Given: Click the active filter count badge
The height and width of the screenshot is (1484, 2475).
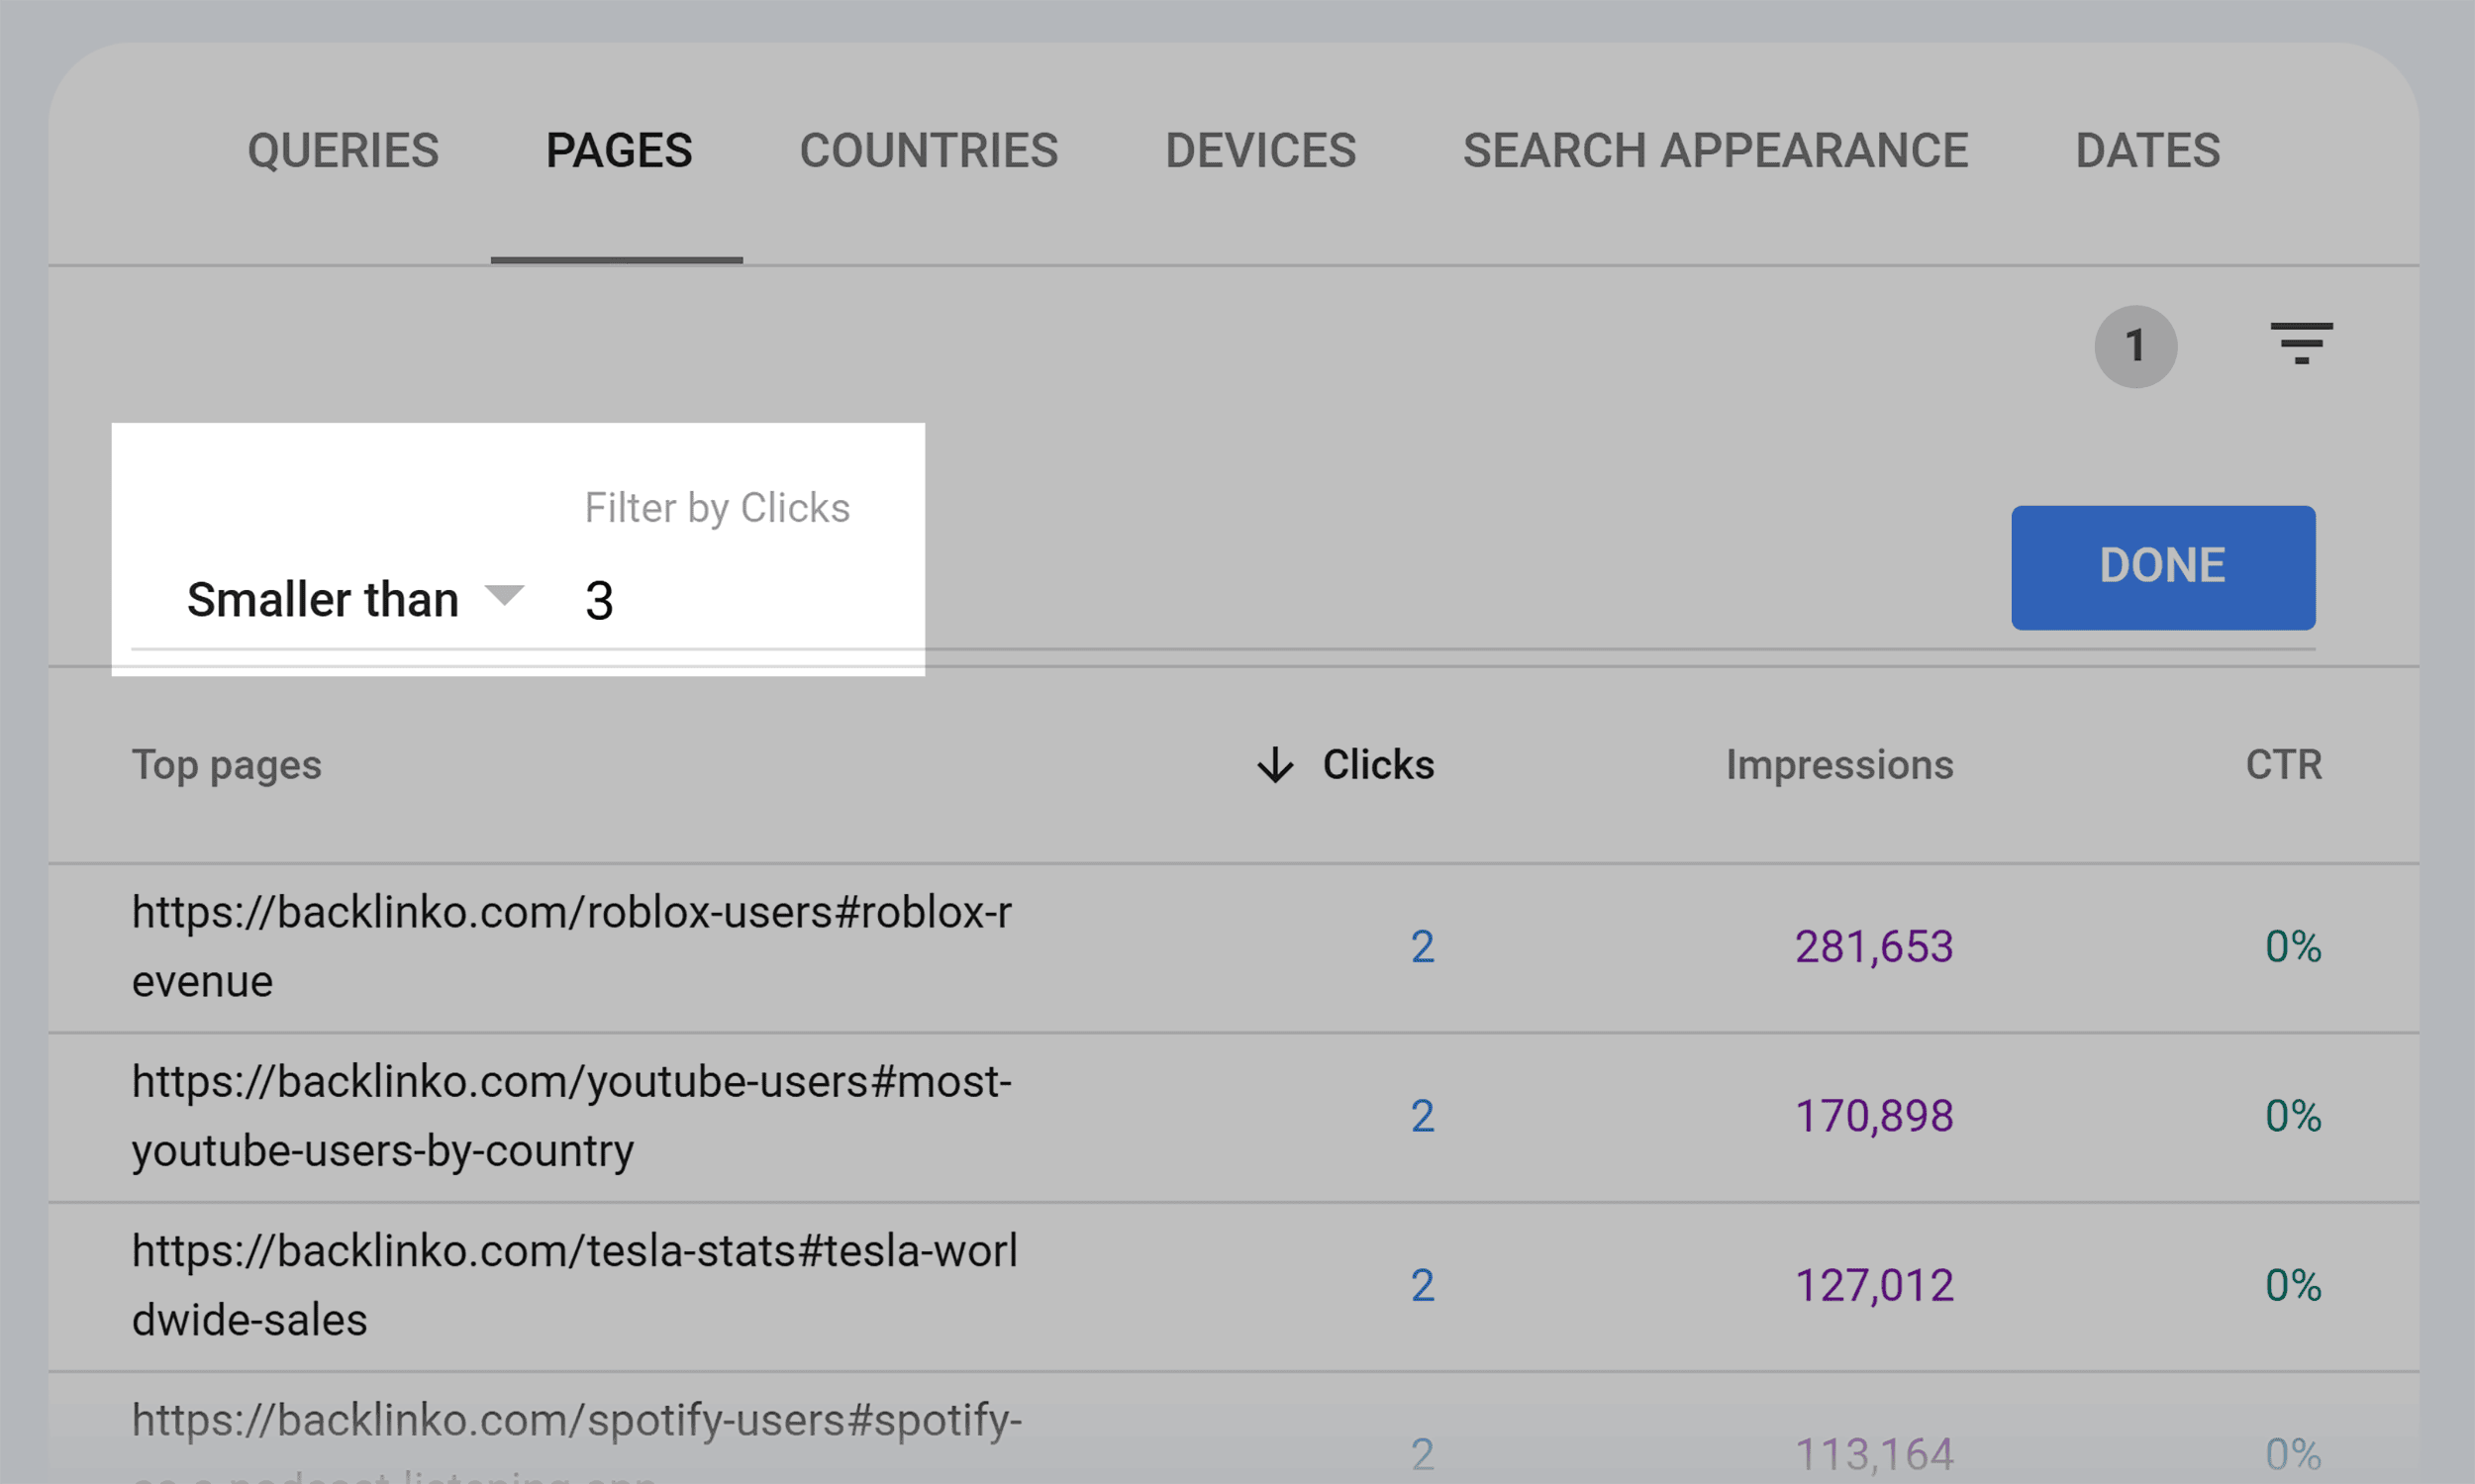Looking at the screenshot, I should coord(2135,346).
